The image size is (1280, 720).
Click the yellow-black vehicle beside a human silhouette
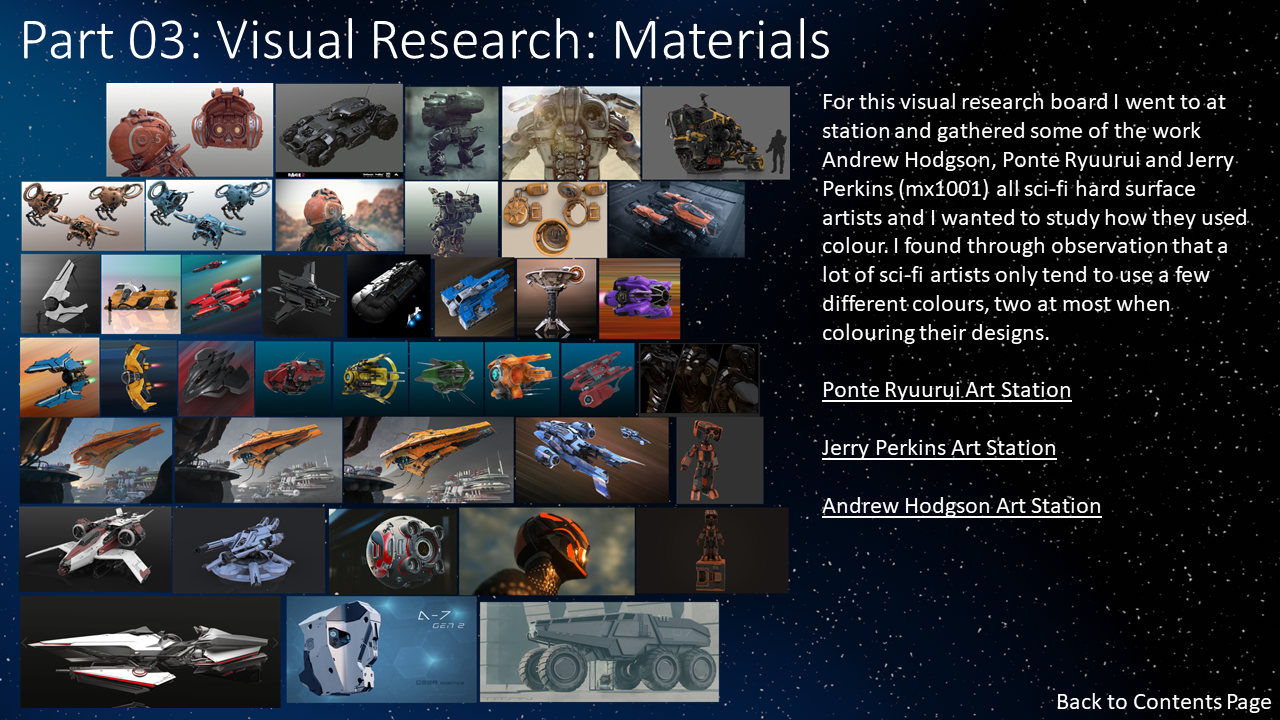[x=716, y=132]
